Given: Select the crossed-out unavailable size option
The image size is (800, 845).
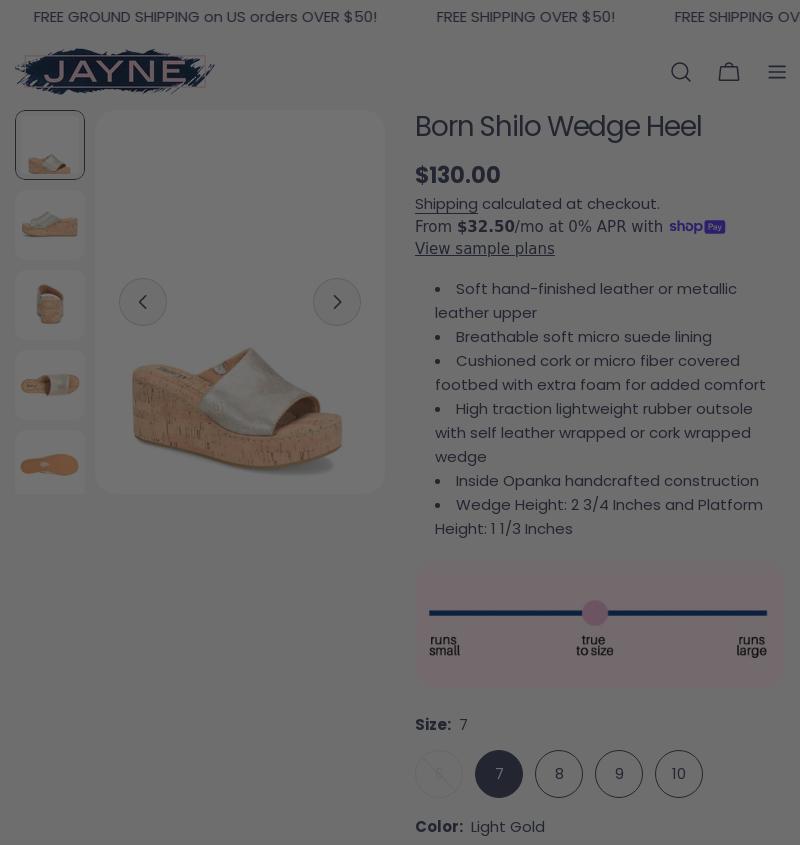Looking at the screenshot, I should click(439, 774).
